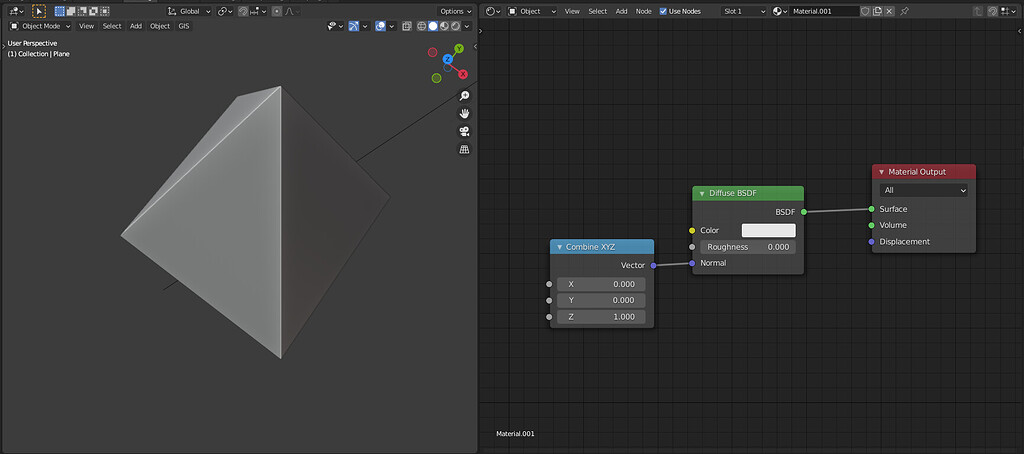Open object type visibility popover

(336, 26)
